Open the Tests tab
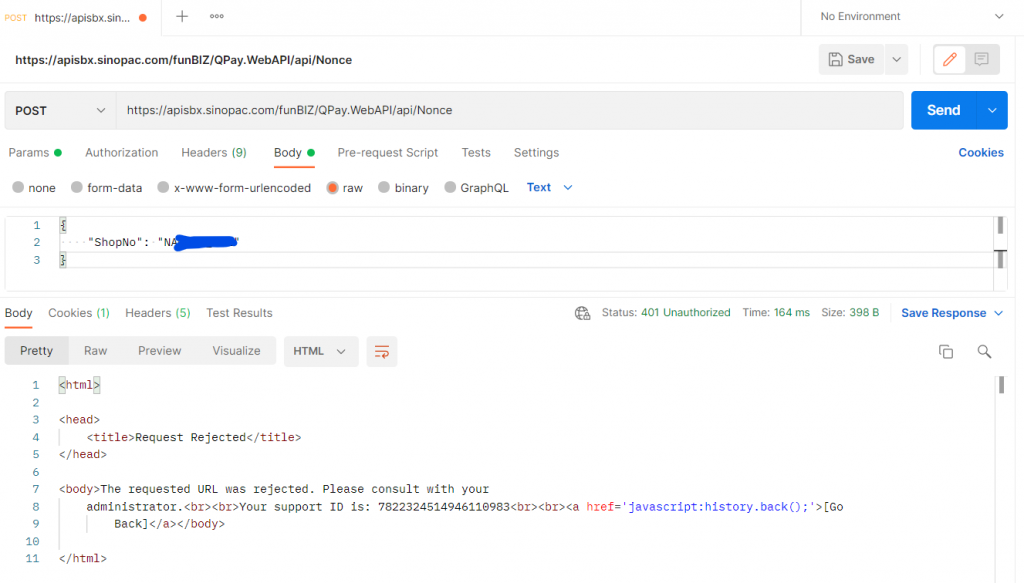 (475, 153)
